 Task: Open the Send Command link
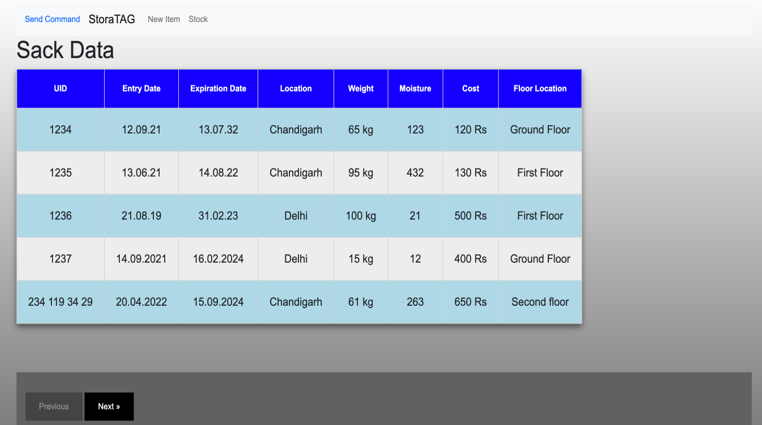coord(52,19)
